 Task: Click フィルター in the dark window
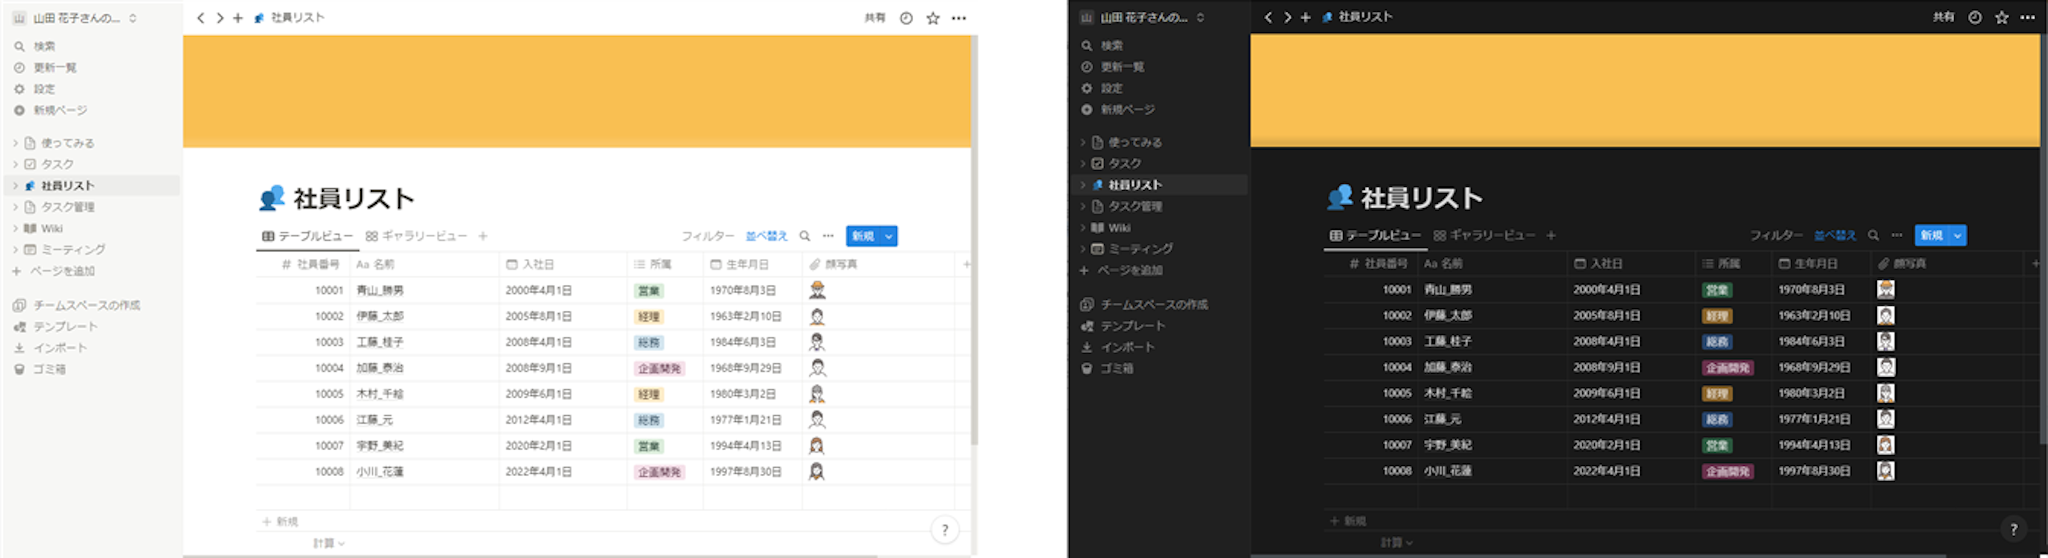1775,235
